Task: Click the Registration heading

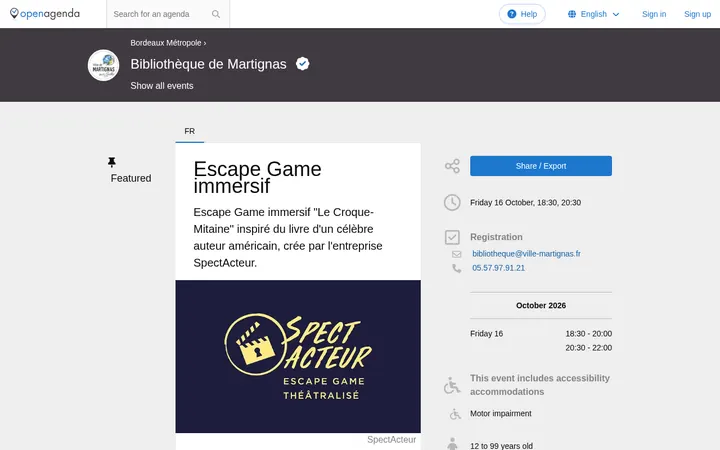Action: pyautogui.click(x=496, y=237)
